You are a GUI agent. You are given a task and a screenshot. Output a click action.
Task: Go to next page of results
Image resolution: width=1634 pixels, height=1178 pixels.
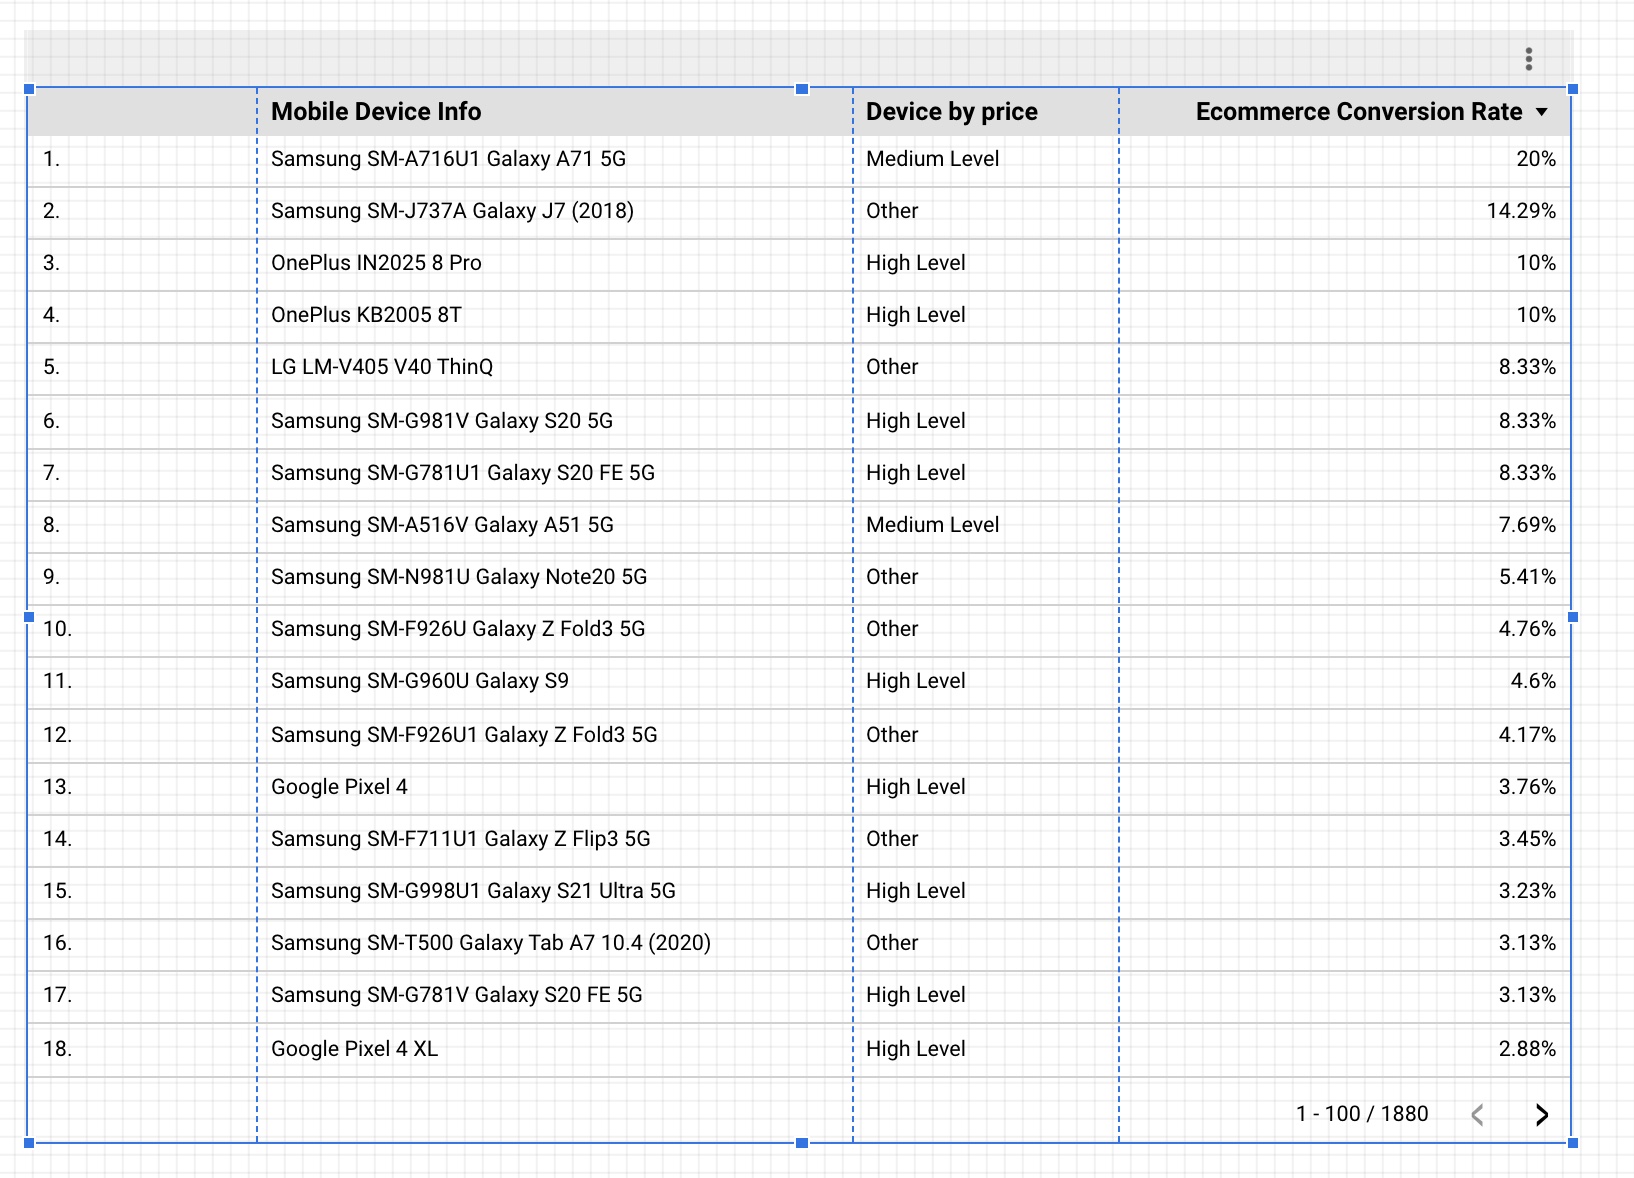(1541, 1115)
